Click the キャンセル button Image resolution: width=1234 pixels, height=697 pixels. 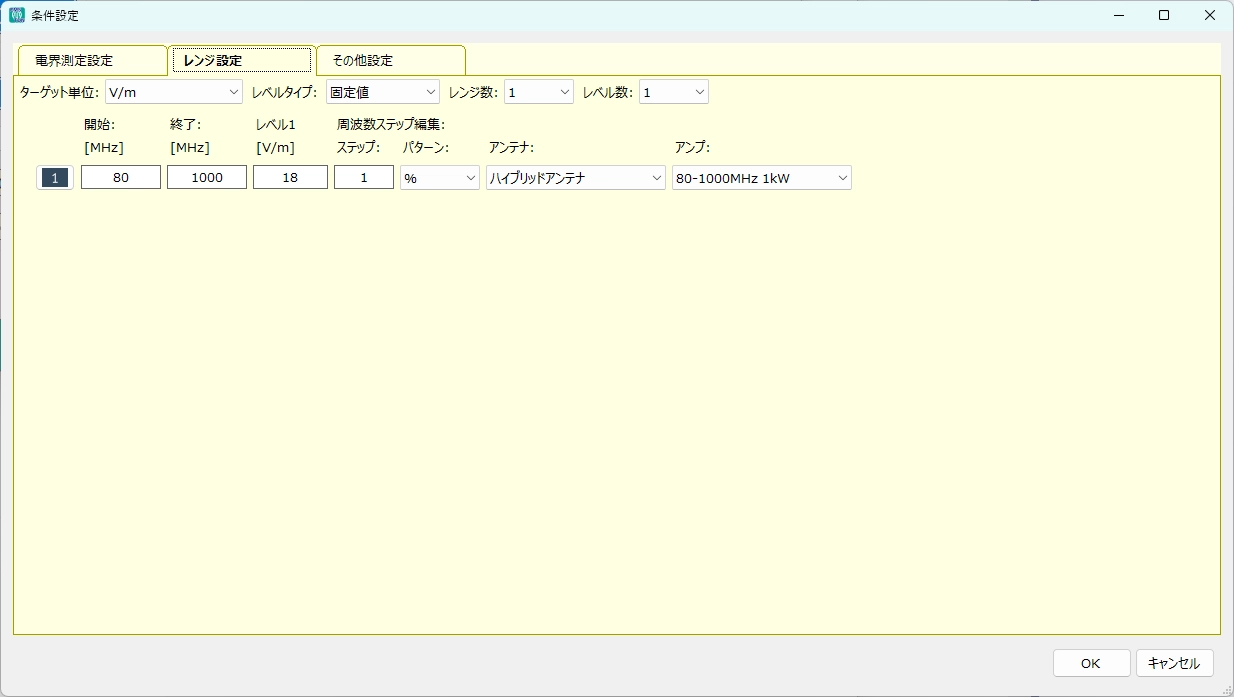pos(1174,663)
